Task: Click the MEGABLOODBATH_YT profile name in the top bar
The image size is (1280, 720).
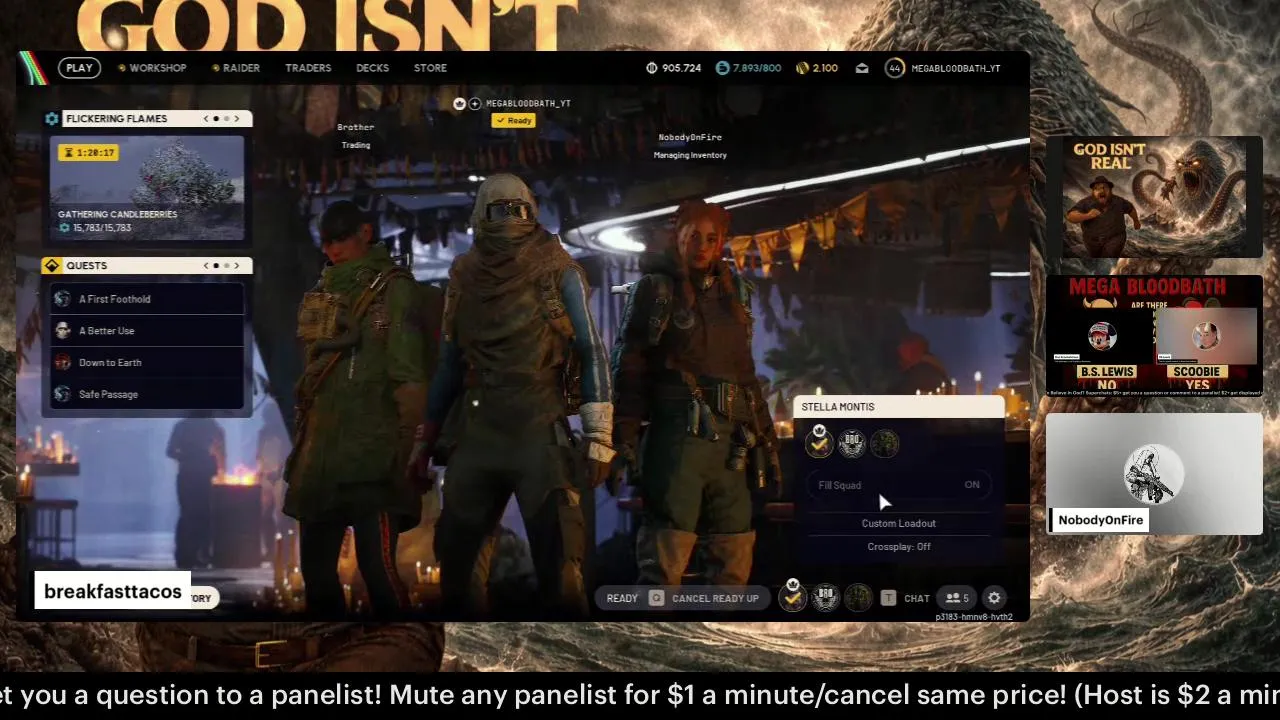Action: click(955, 68)
